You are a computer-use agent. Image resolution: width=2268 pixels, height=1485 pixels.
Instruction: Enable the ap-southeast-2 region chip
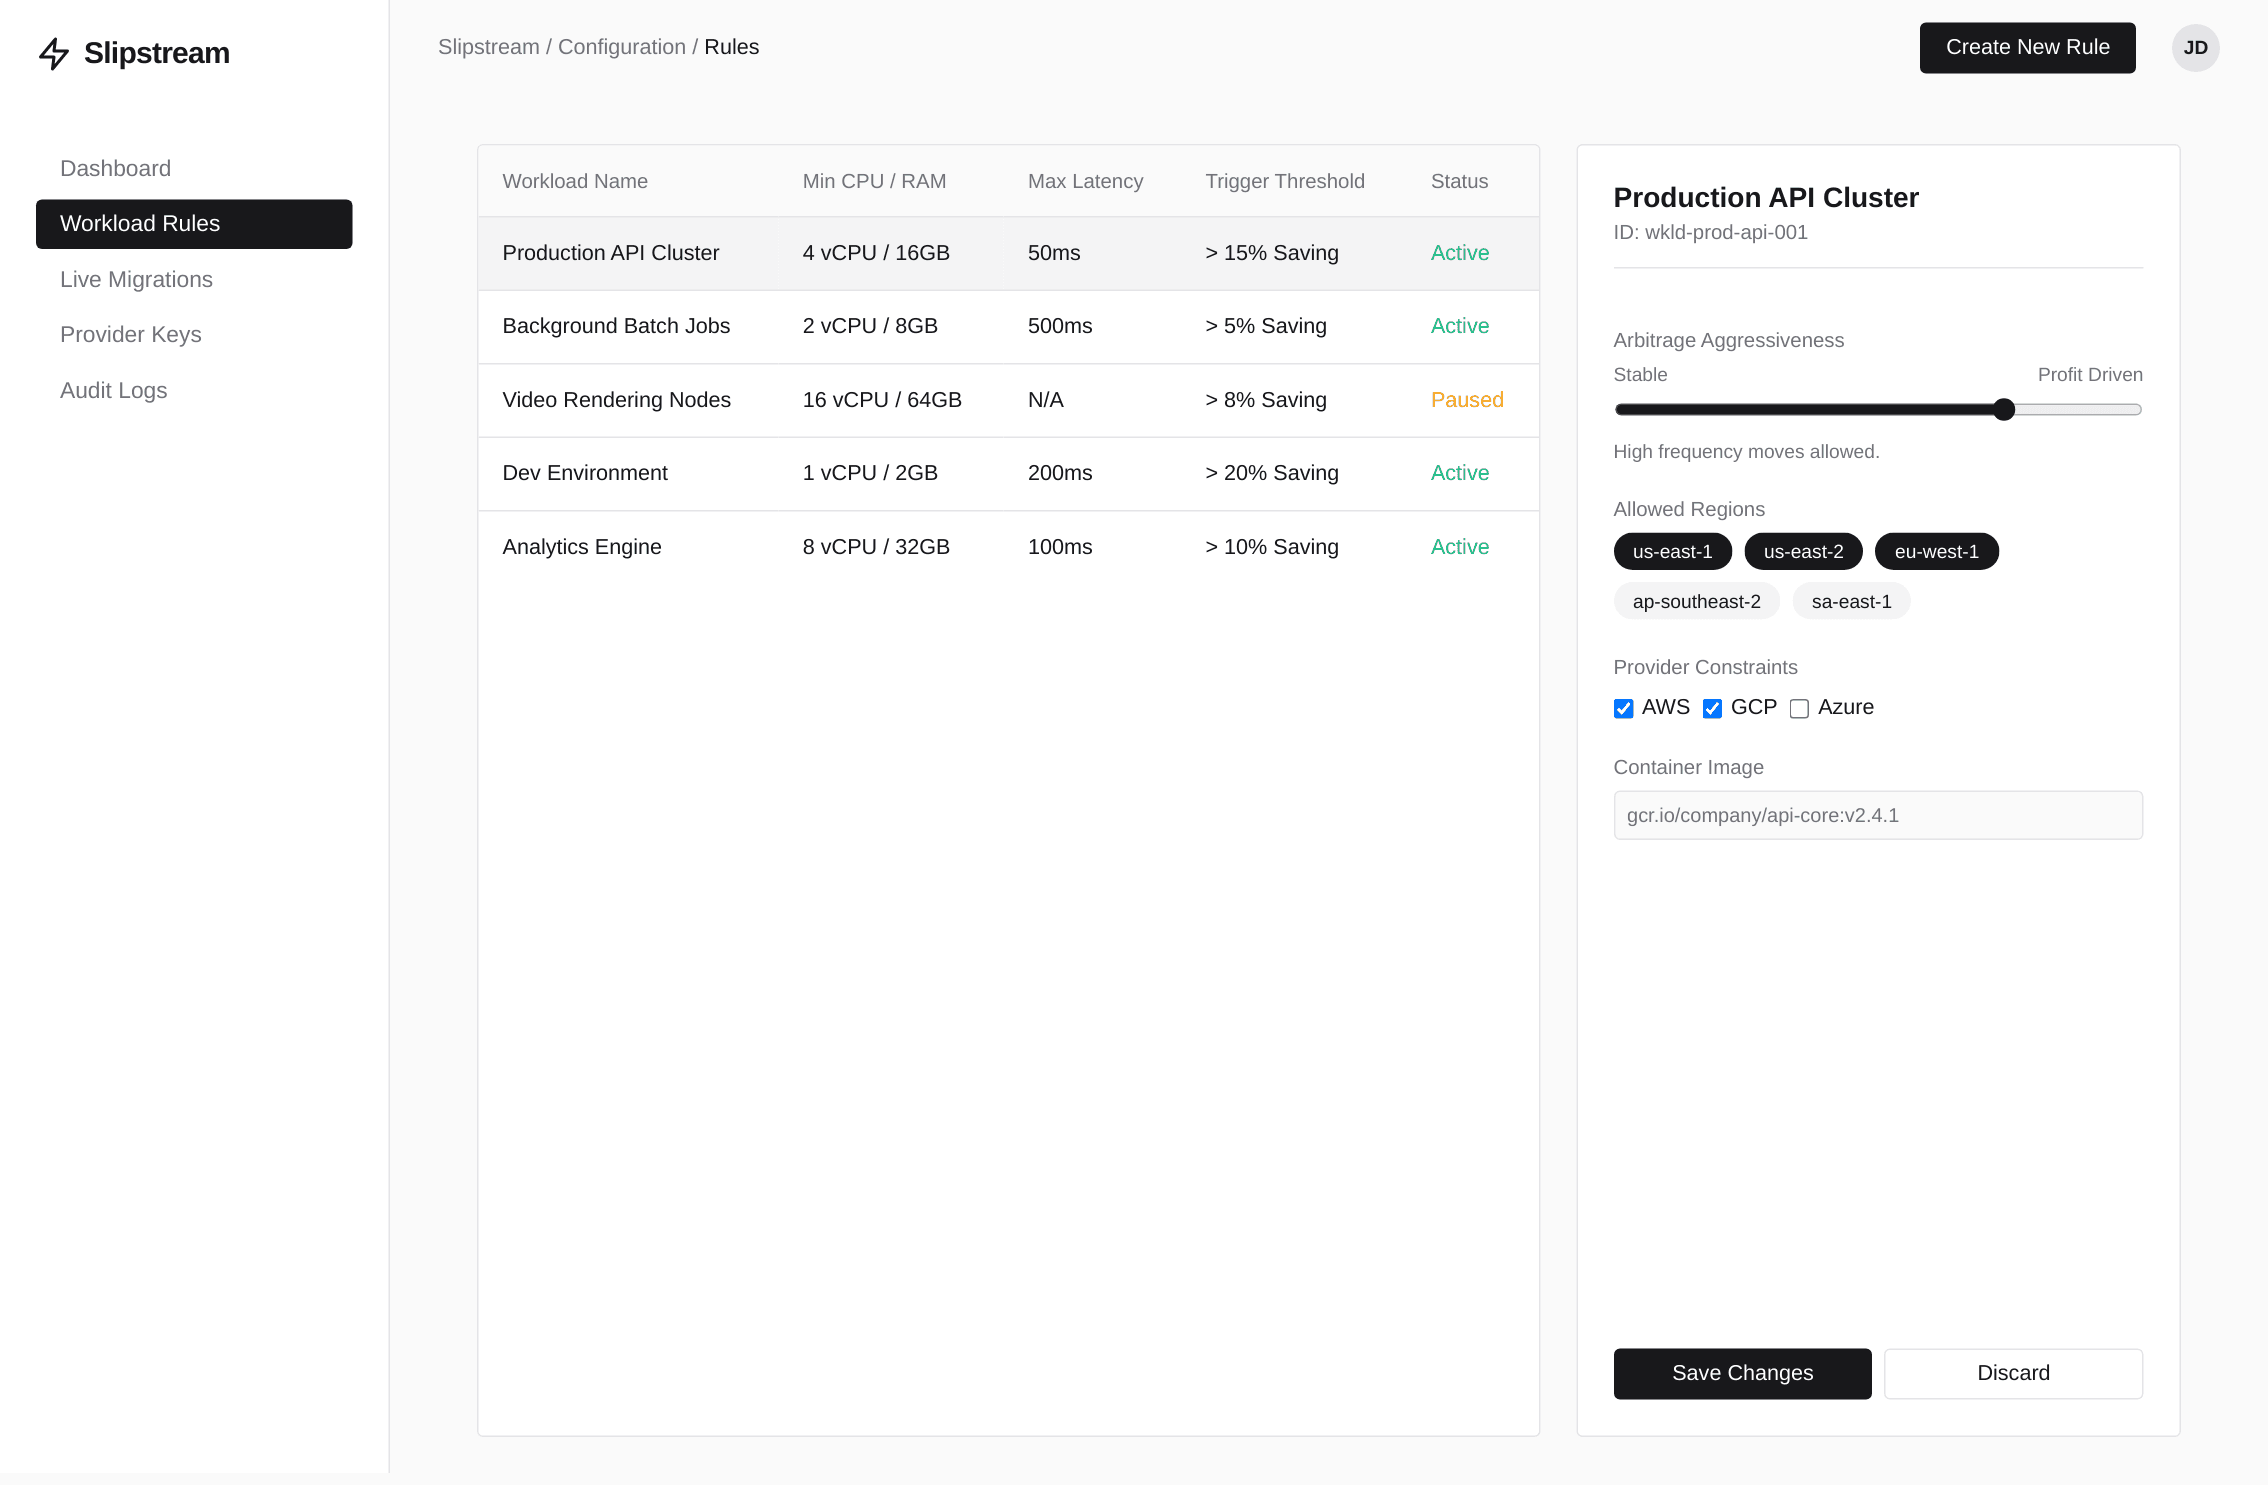tap(1696, 601)
